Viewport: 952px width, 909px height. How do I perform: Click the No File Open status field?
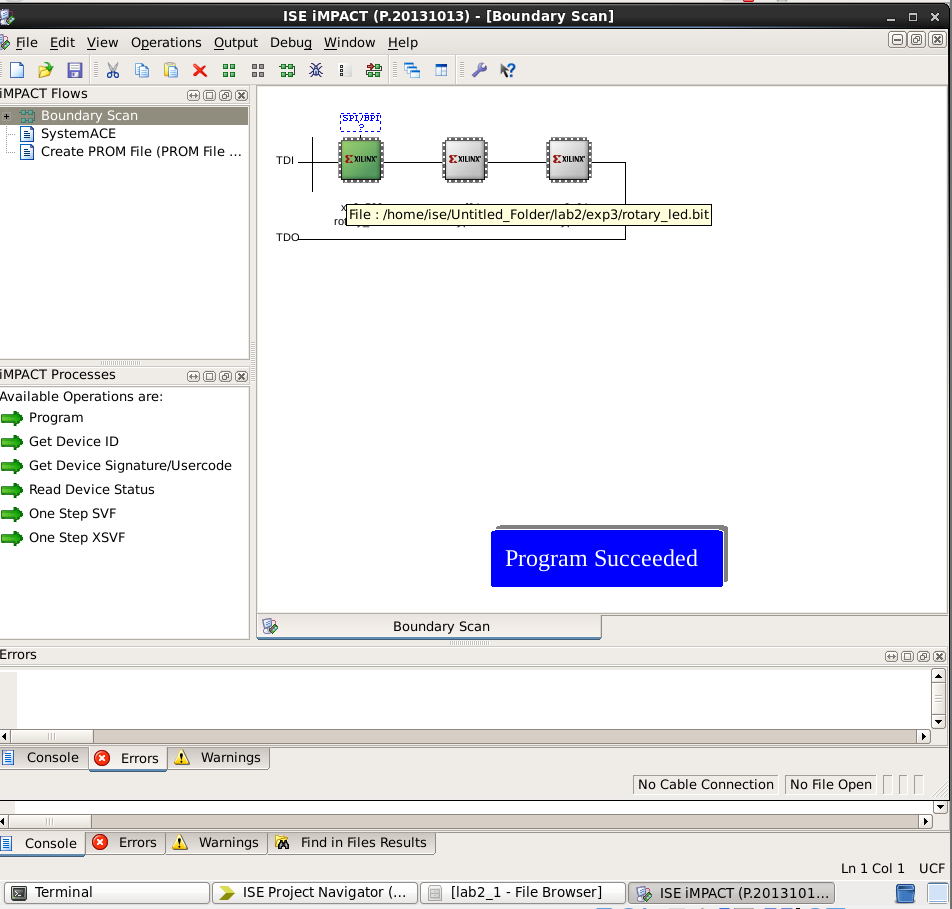831,785
